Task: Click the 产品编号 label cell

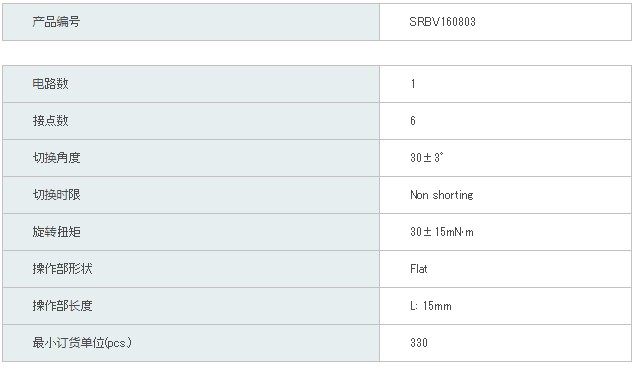Action: pos(191,22)
